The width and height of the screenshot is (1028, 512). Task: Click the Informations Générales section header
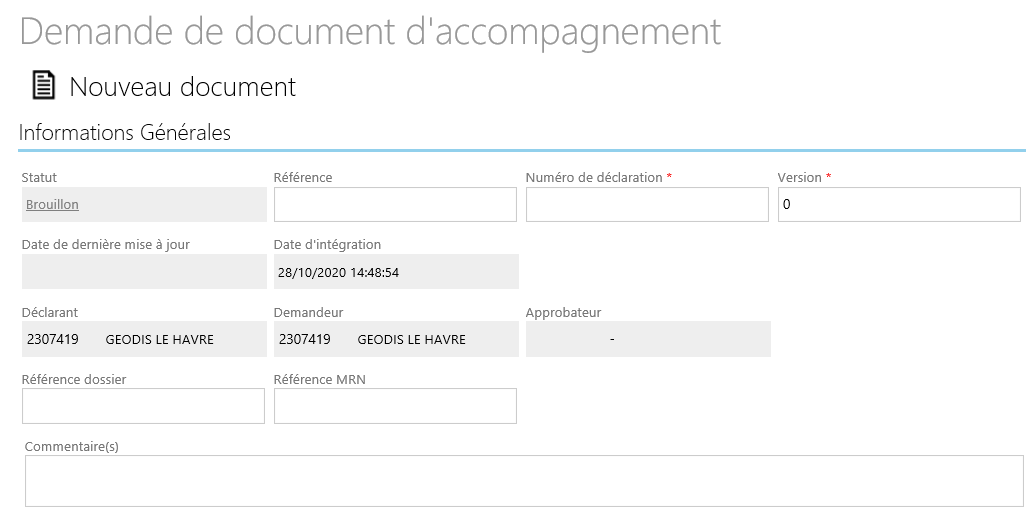click(125, 132)
